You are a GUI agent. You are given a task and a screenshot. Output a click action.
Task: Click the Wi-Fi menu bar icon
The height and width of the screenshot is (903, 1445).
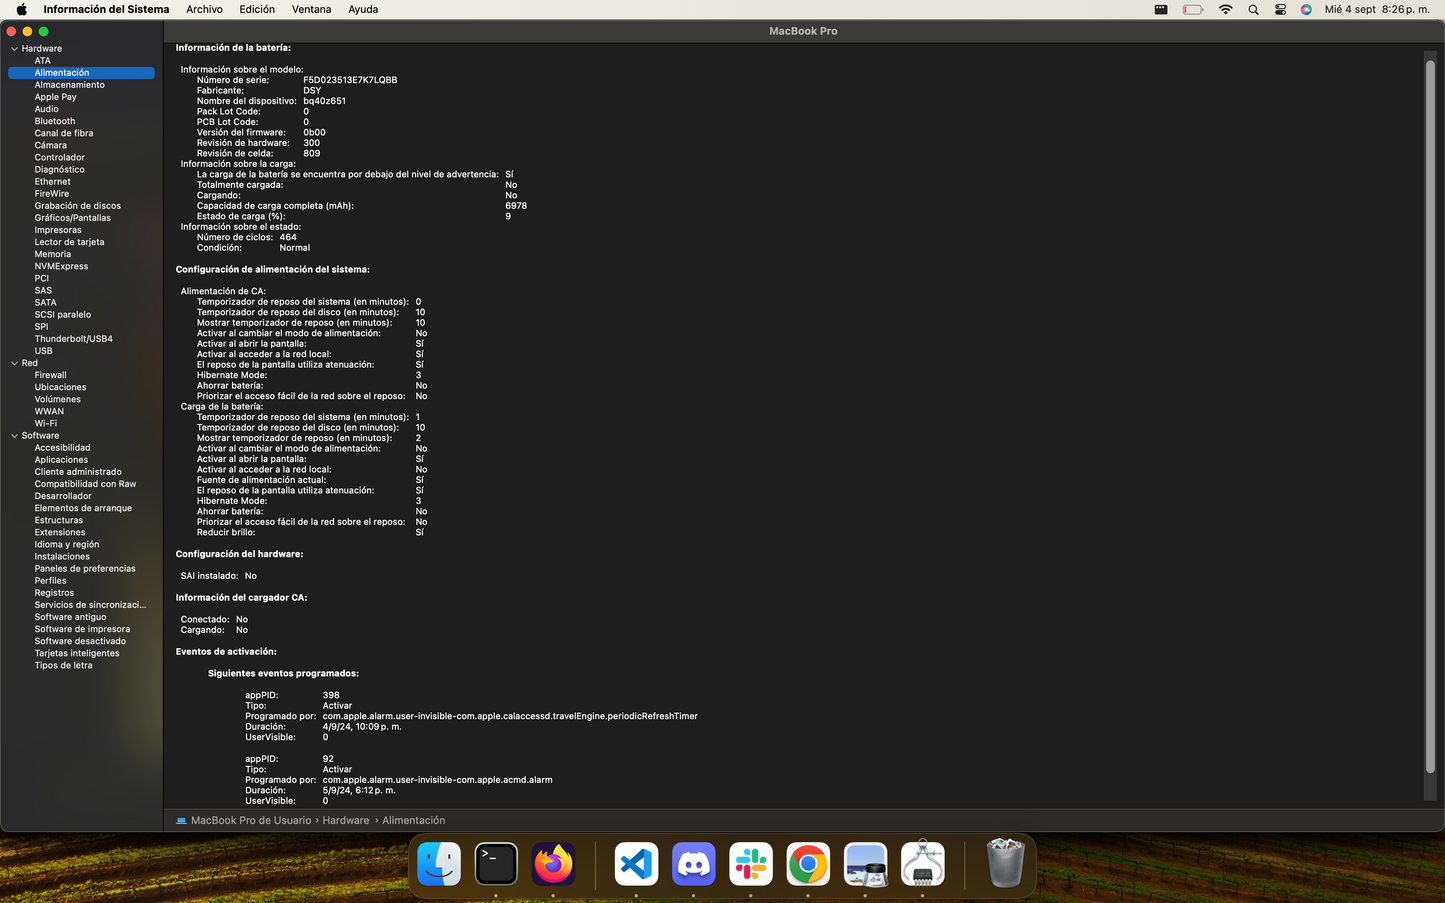click(x=1225, y=9)
